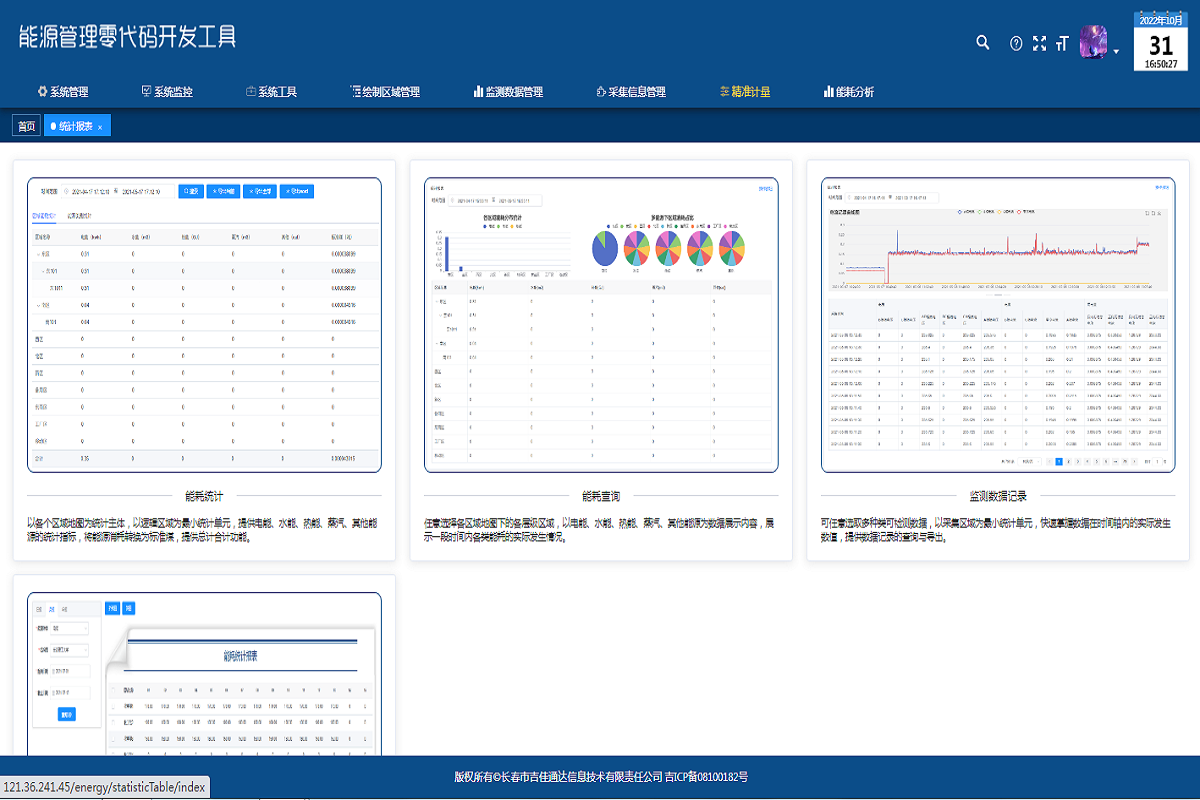Open the 监测数据记录 card thumbnail
Image resolution: width=1200 pixels, height=800 pixels.
coord(998,325)
